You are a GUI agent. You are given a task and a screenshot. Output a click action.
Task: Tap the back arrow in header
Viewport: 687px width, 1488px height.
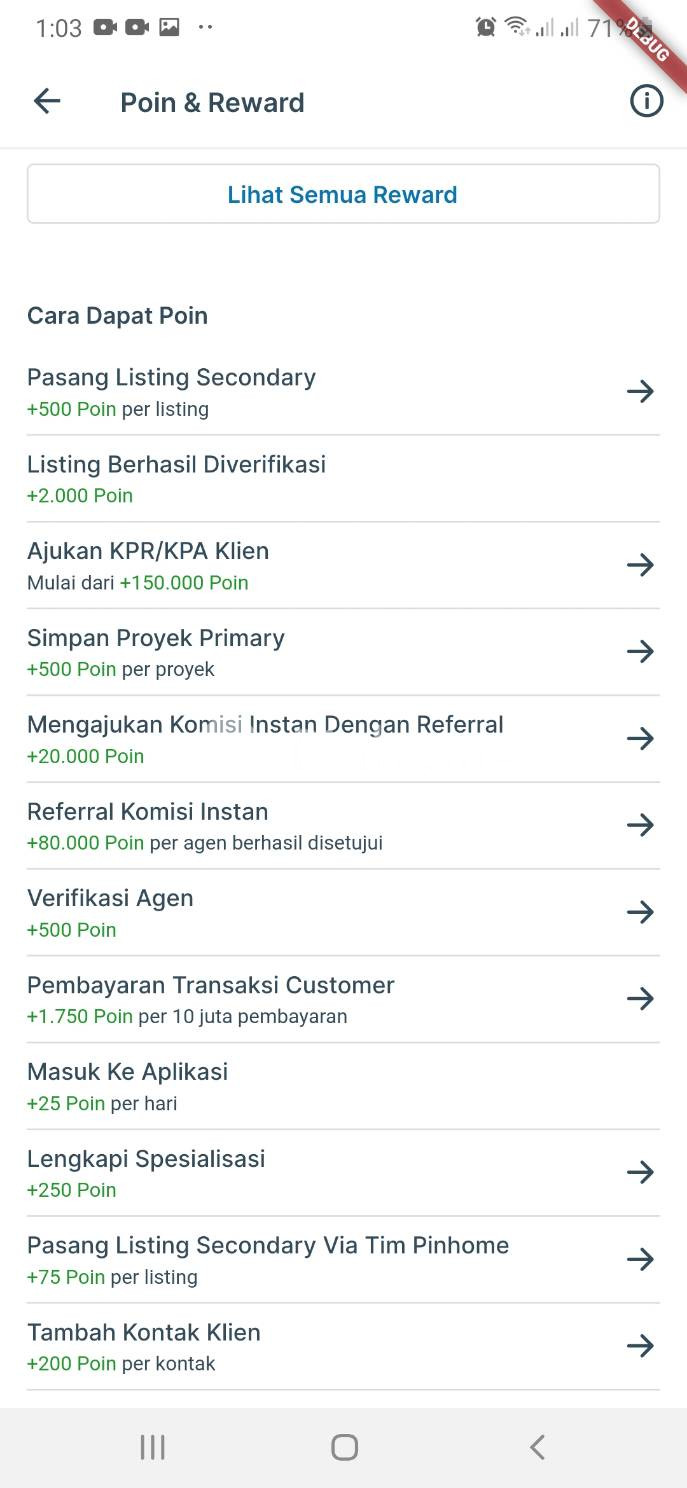[47, 101]
